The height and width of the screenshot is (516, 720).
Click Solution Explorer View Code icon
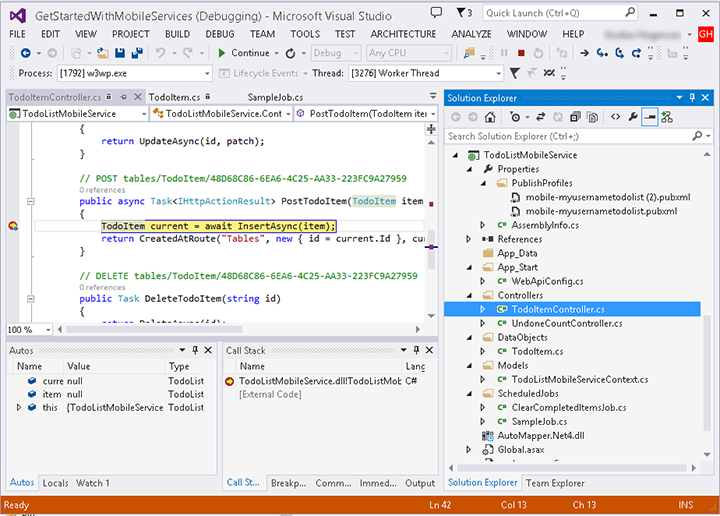pos(615,117)
